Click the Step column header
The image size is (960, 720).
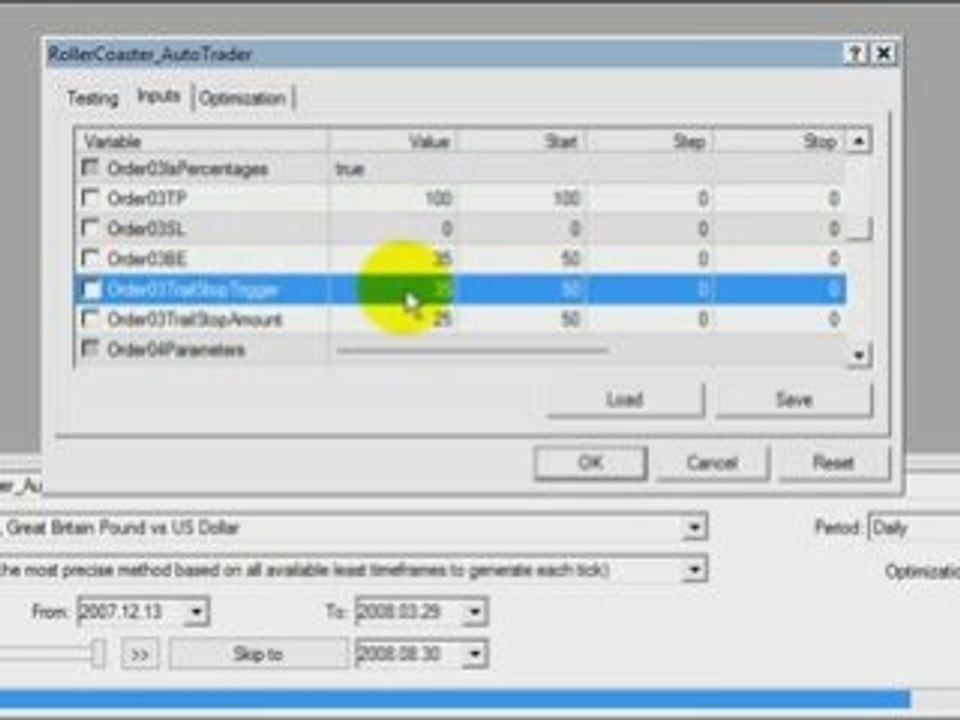coord(649,141)
